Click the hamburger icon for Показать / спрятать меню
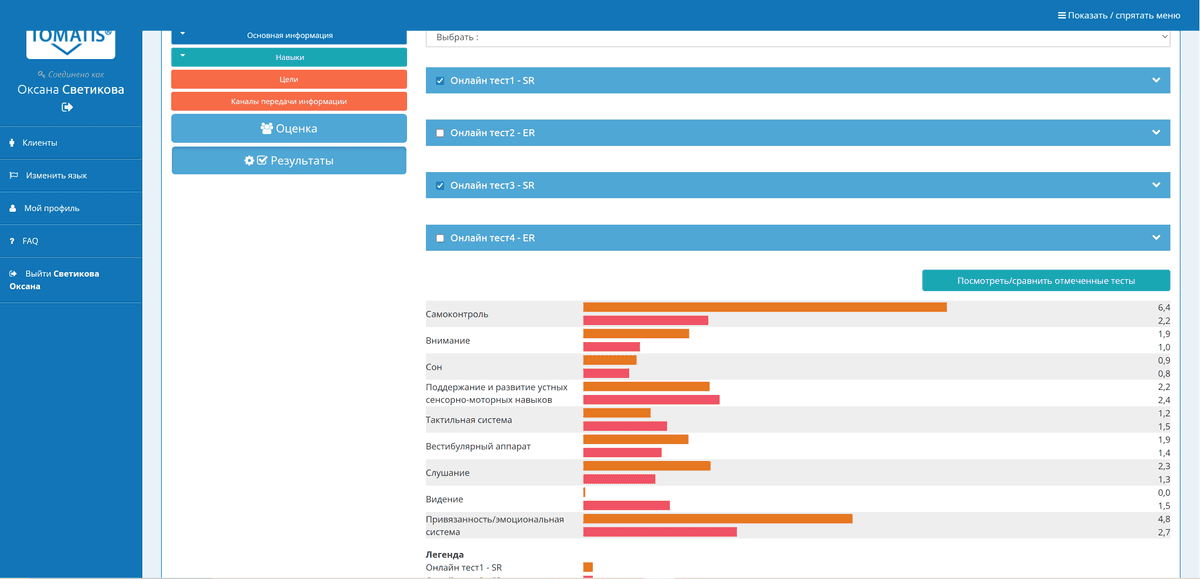 tap(1062, 15)
